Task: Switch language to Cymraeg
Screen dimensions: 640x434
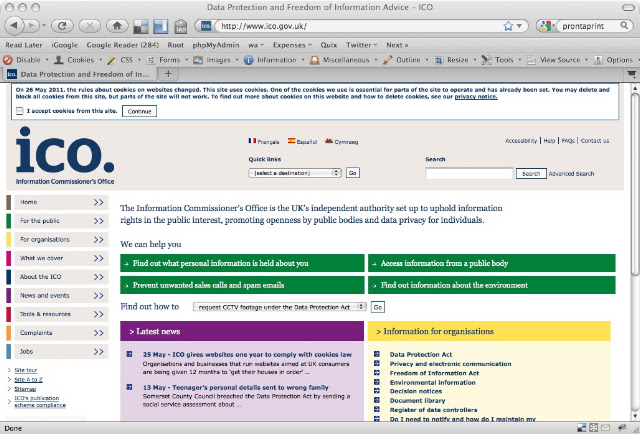Action: point(341,141)
